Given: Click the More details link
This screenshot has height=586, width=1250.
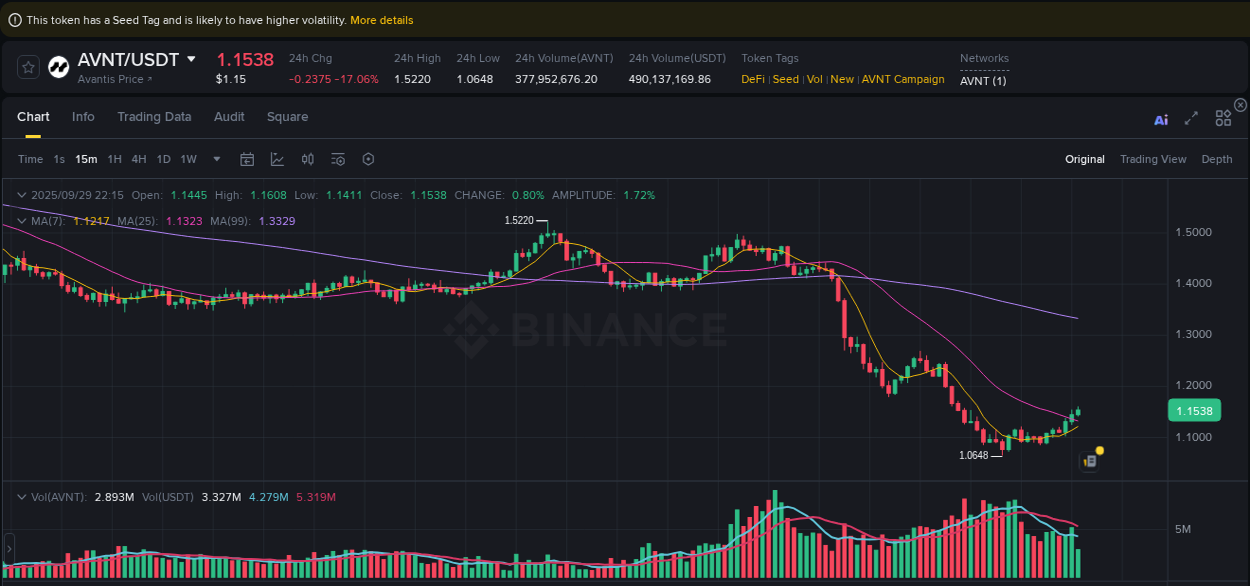Looking at the screenshot, I should pos(381,19).
